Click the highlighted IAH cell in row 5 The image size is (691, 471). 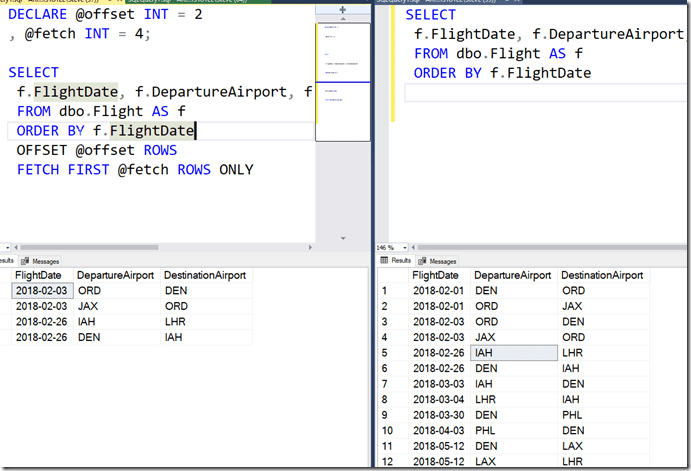point(514,353)
